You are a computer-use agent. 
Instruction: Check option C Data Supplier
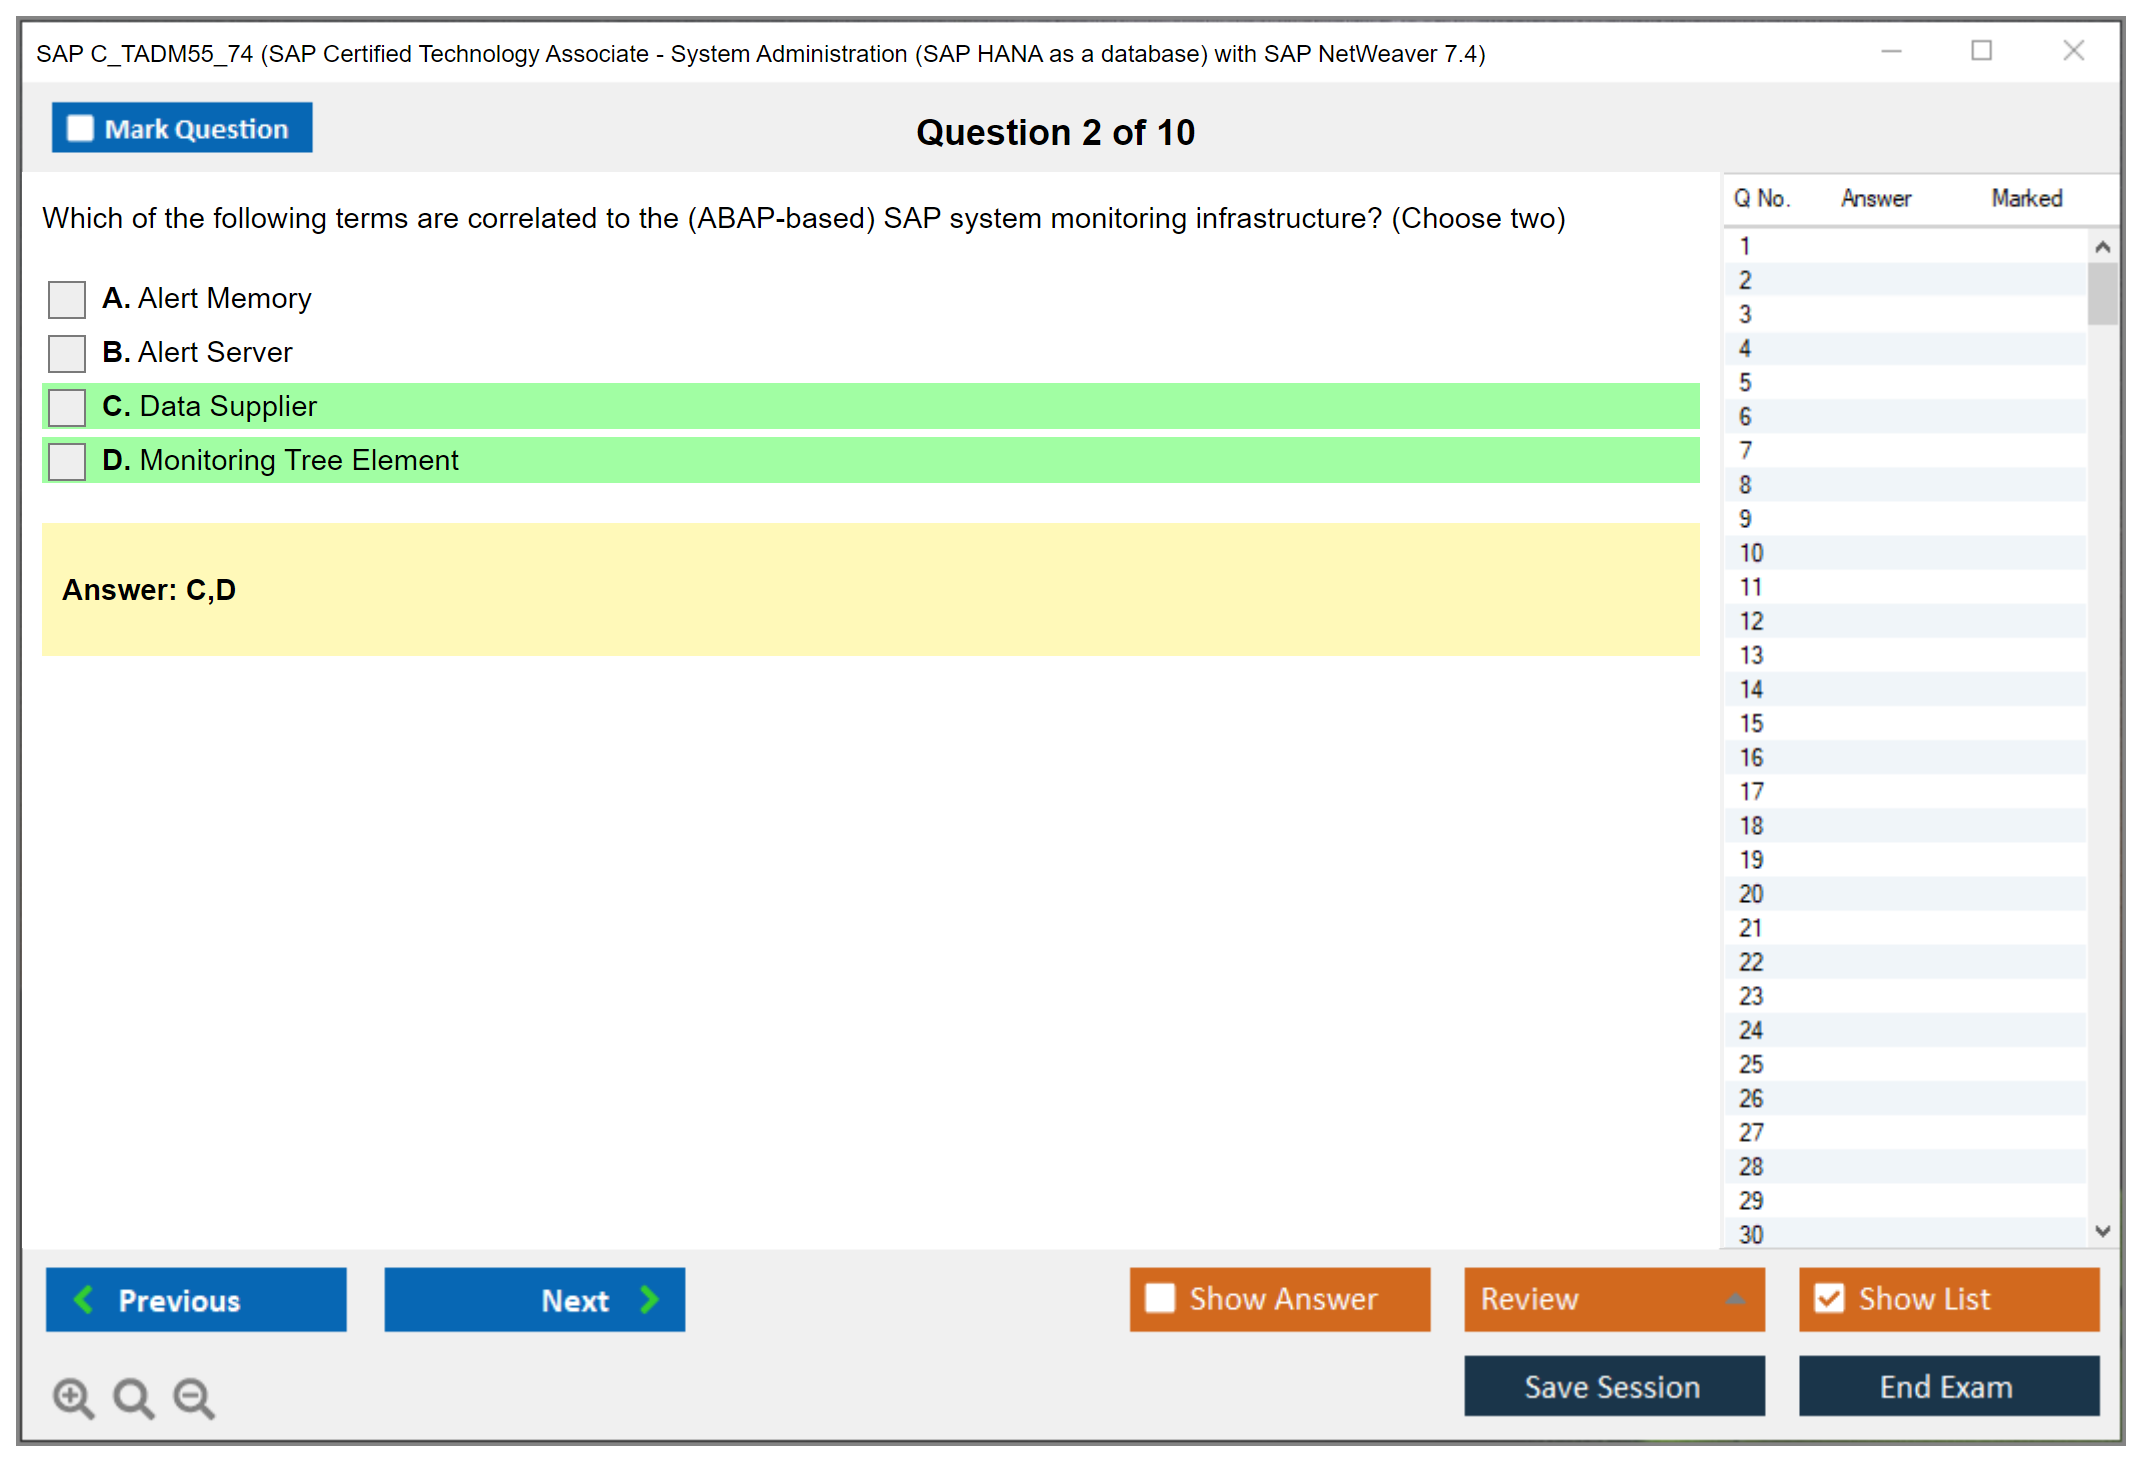pos(67,407)
